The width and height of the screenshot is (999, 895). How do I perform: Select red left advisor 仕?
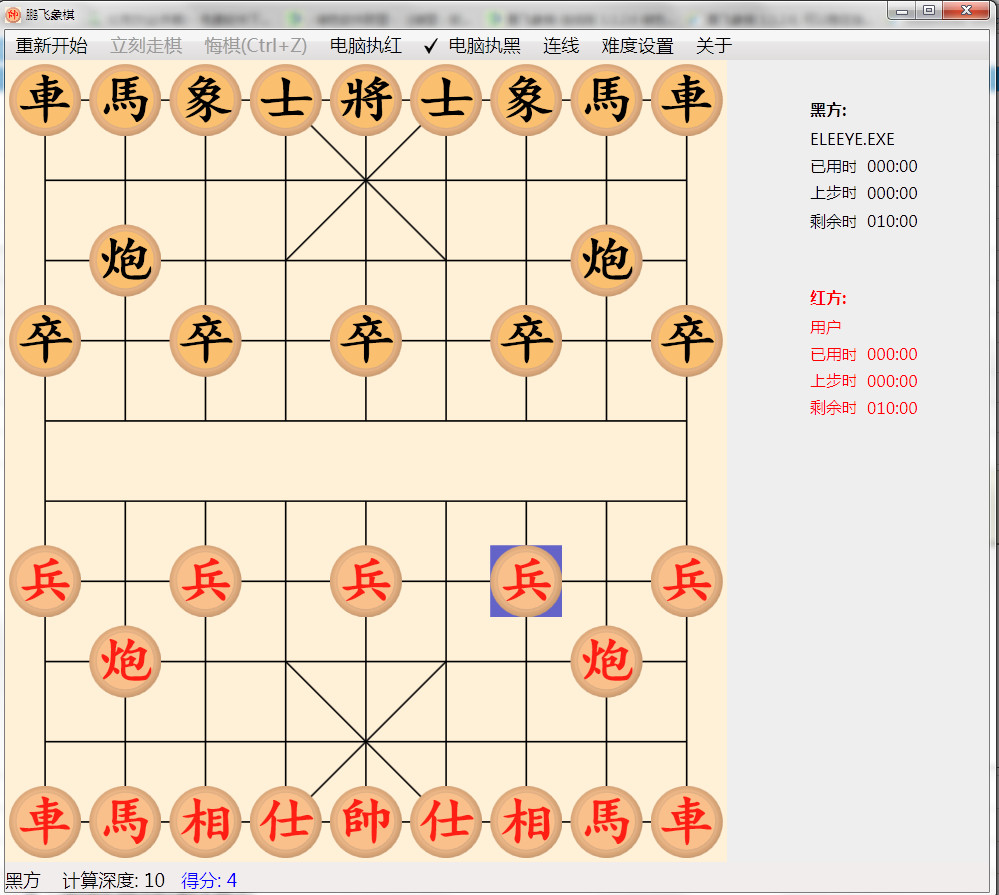click(x=285, y=822)
